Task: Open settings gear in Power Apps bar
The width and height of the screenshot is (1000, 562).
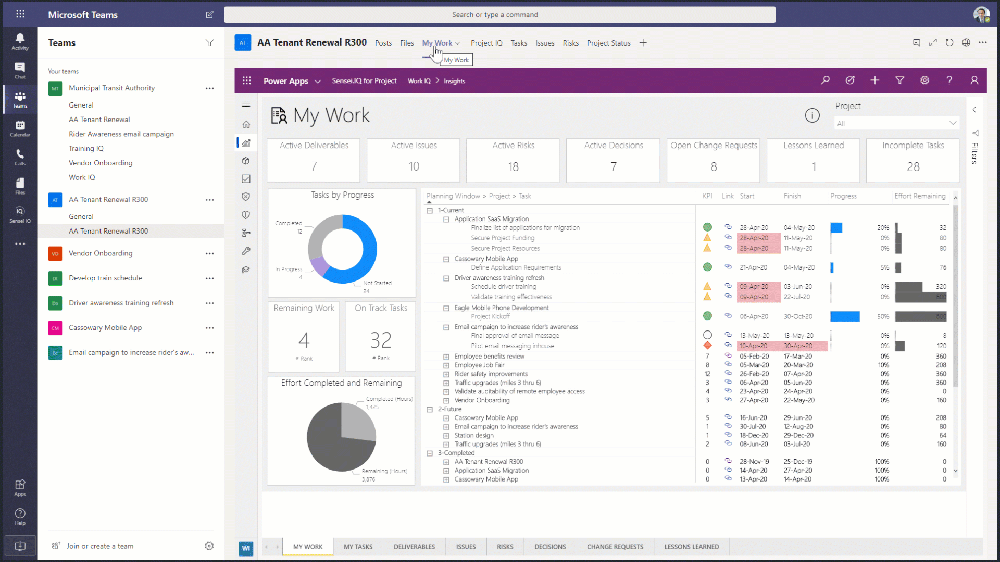Action: click(925, 80)
